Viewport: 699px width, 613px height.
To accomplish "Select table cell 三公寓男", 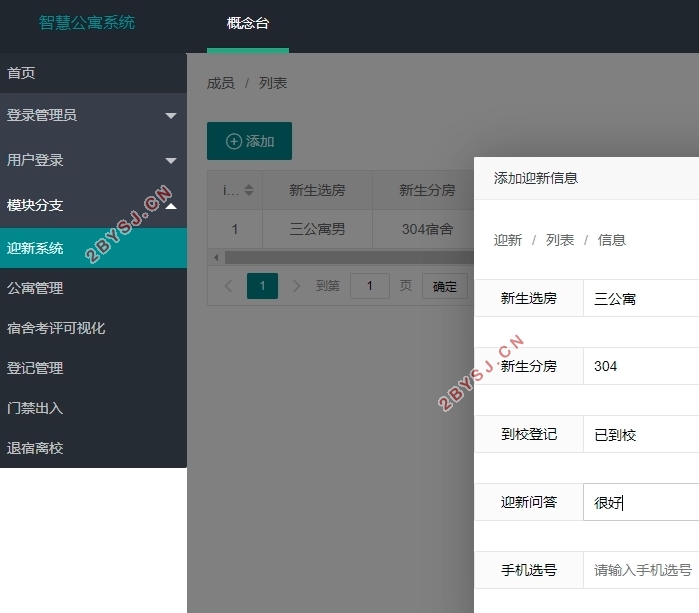I will pos(317,229).
